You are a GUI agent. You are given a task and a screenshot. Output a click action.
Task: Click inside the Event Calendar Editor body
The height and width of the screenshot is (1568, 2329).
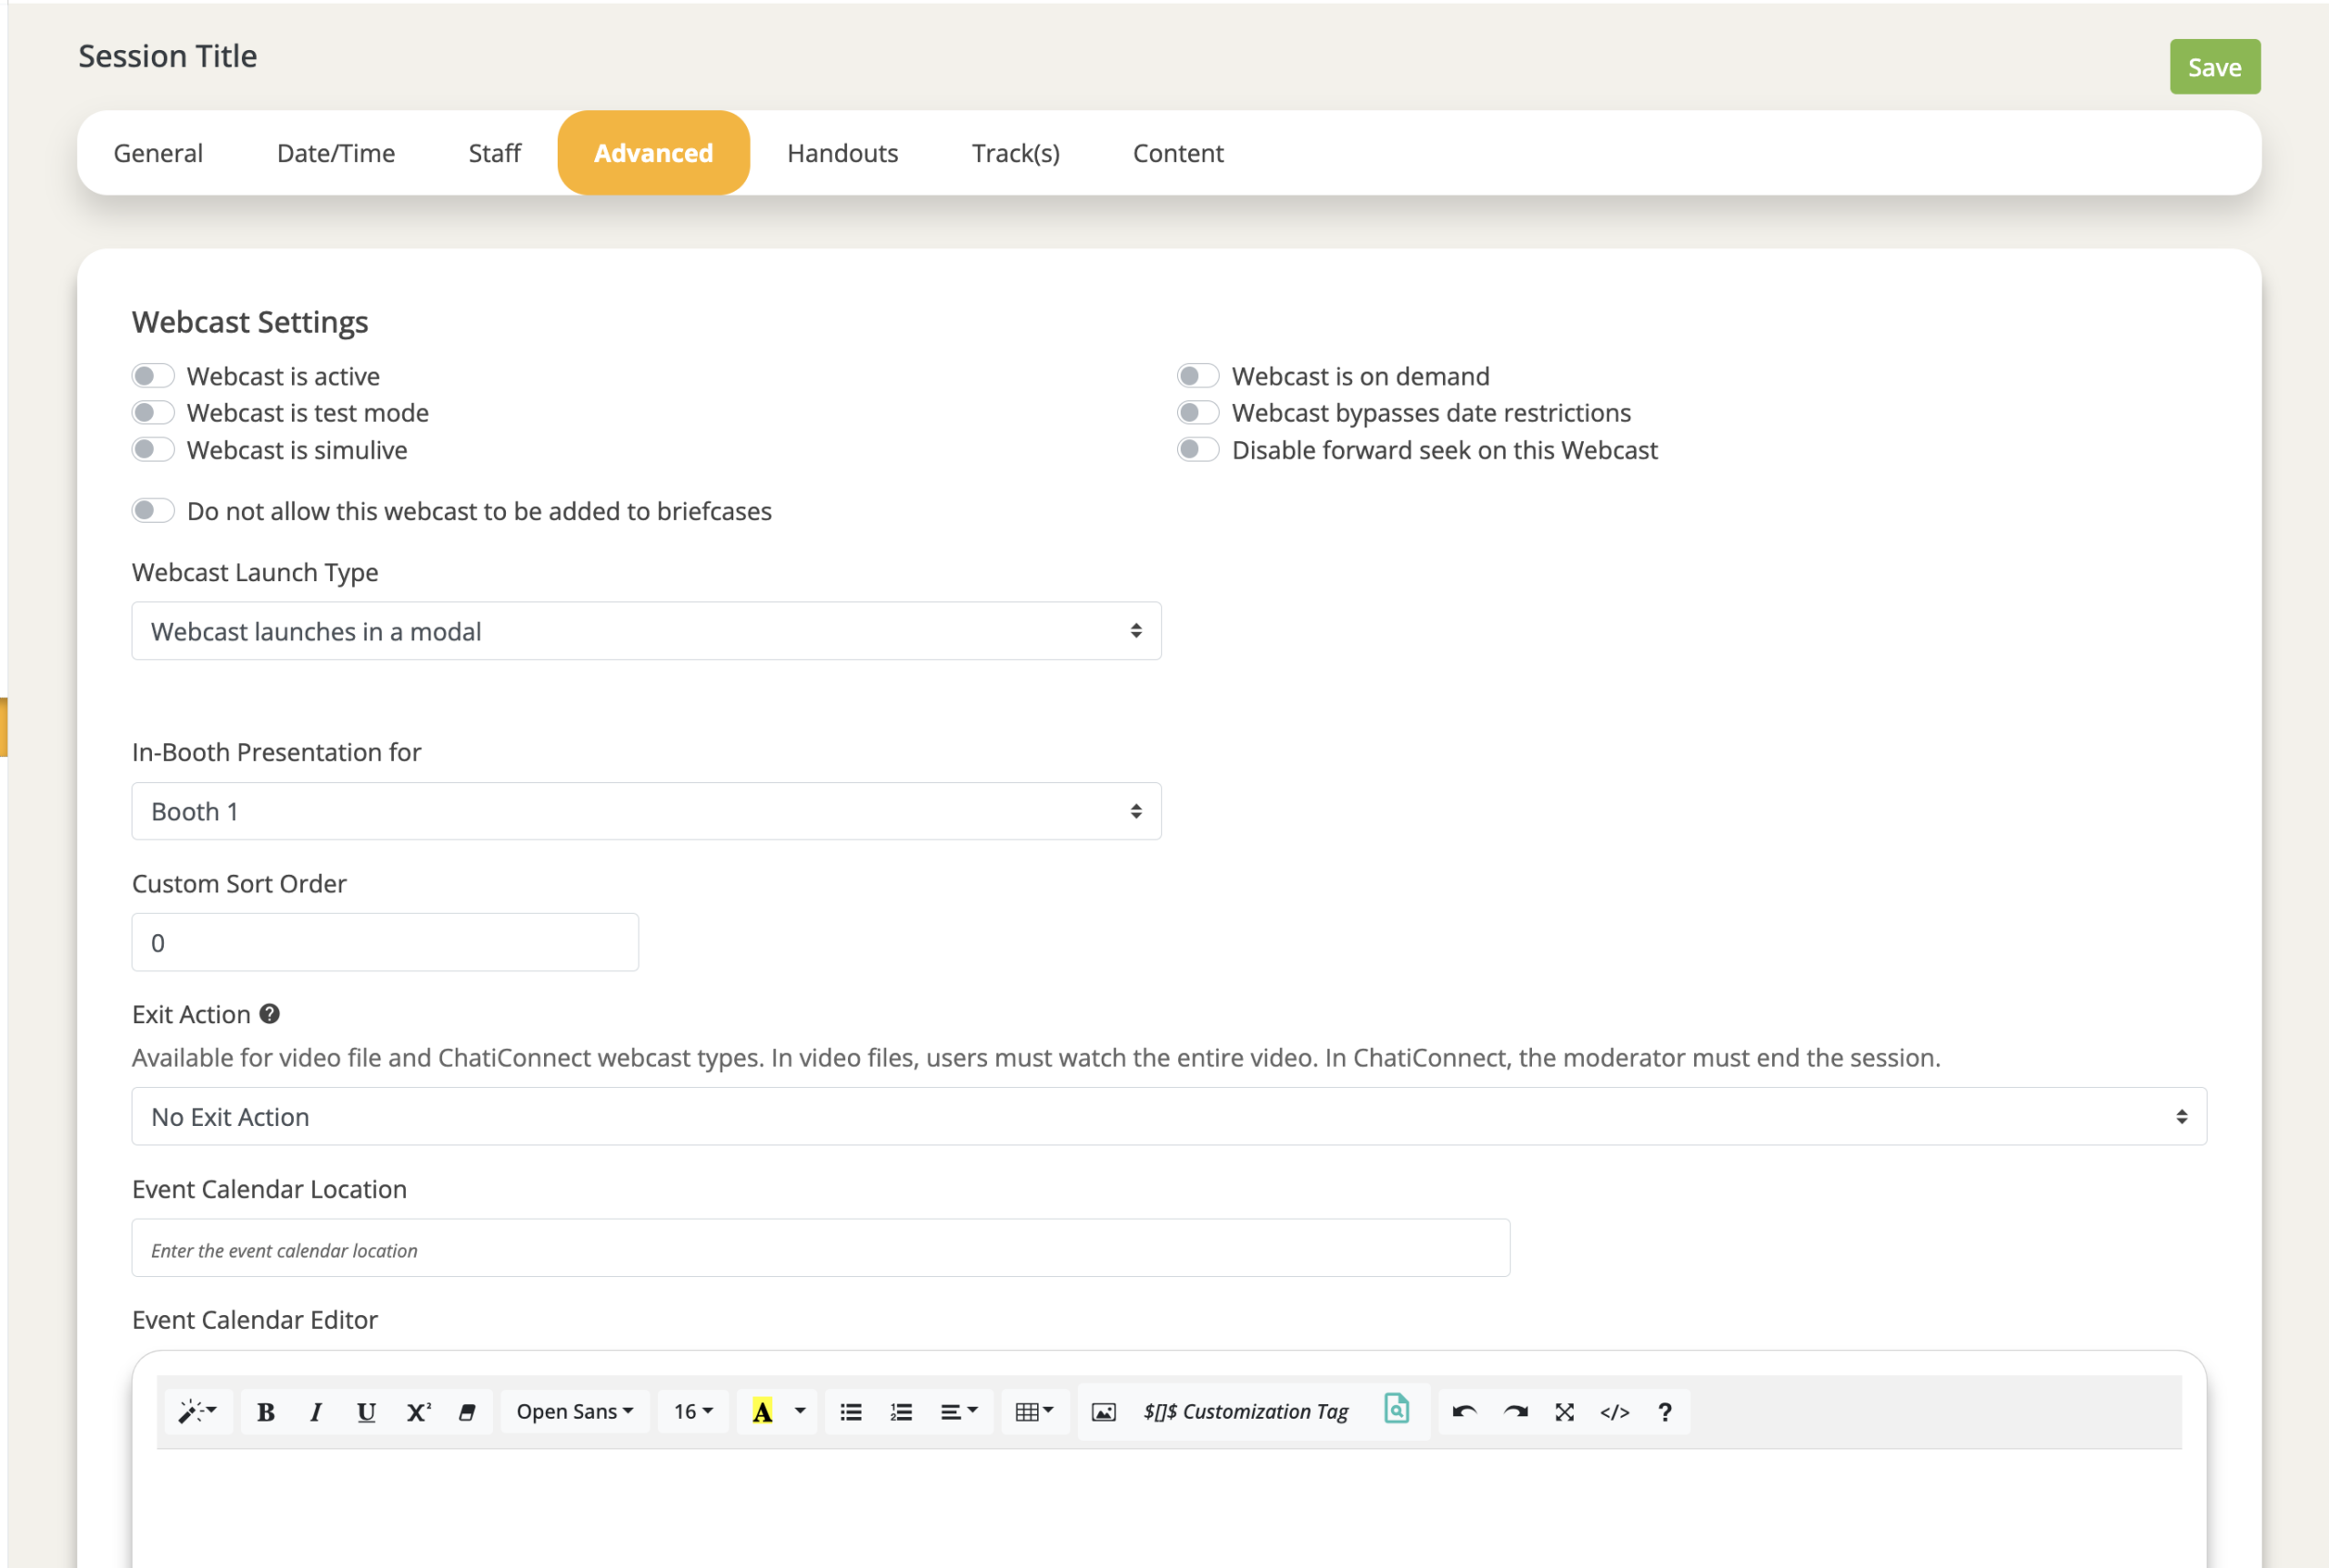coord(1169,1508)
